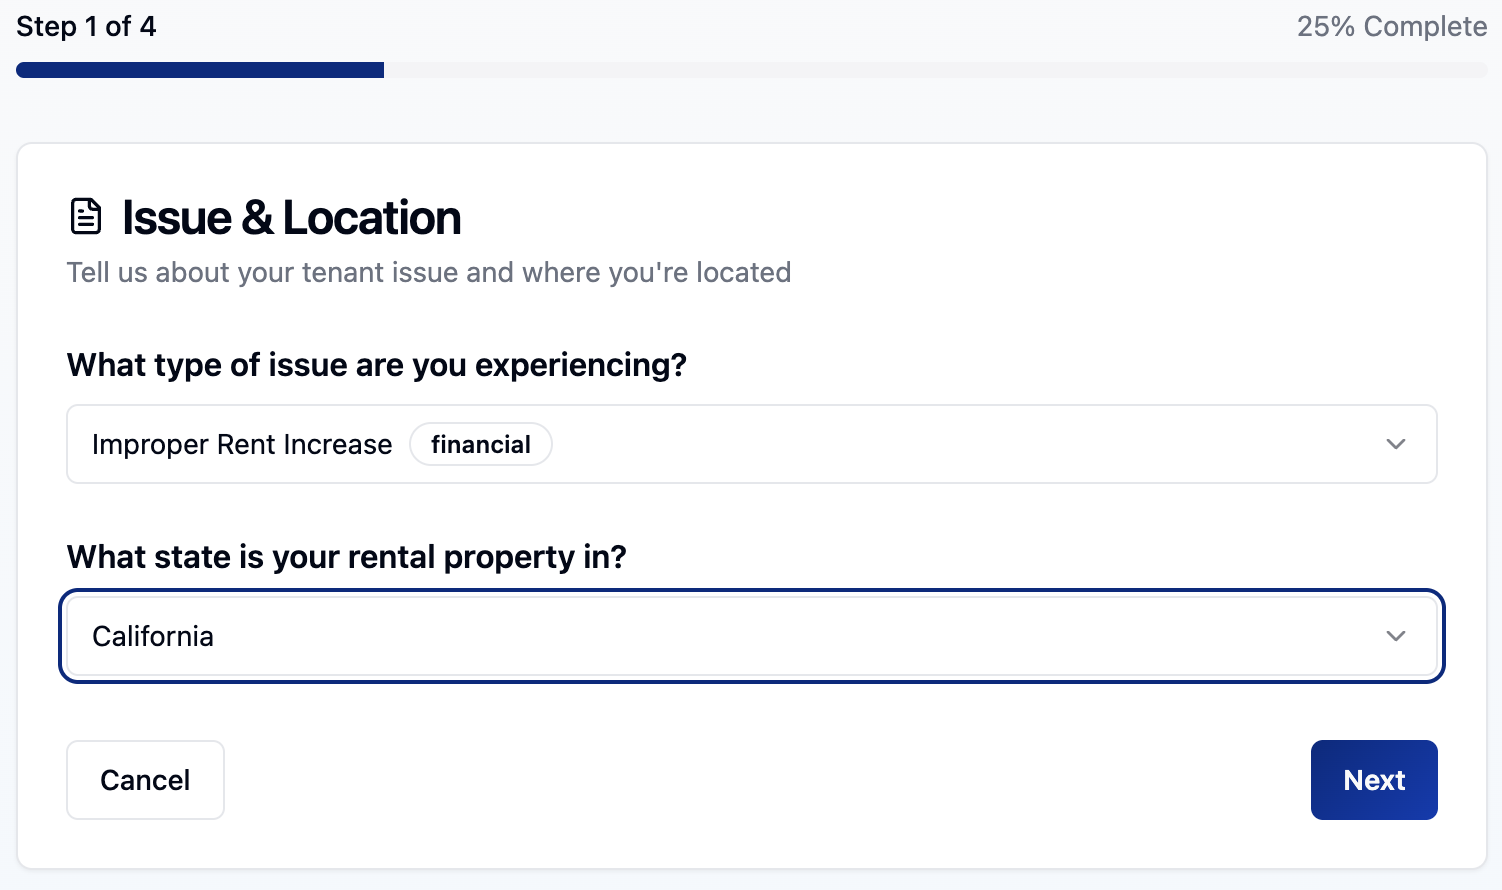Click the 25% Complete label

point(1391,26)
